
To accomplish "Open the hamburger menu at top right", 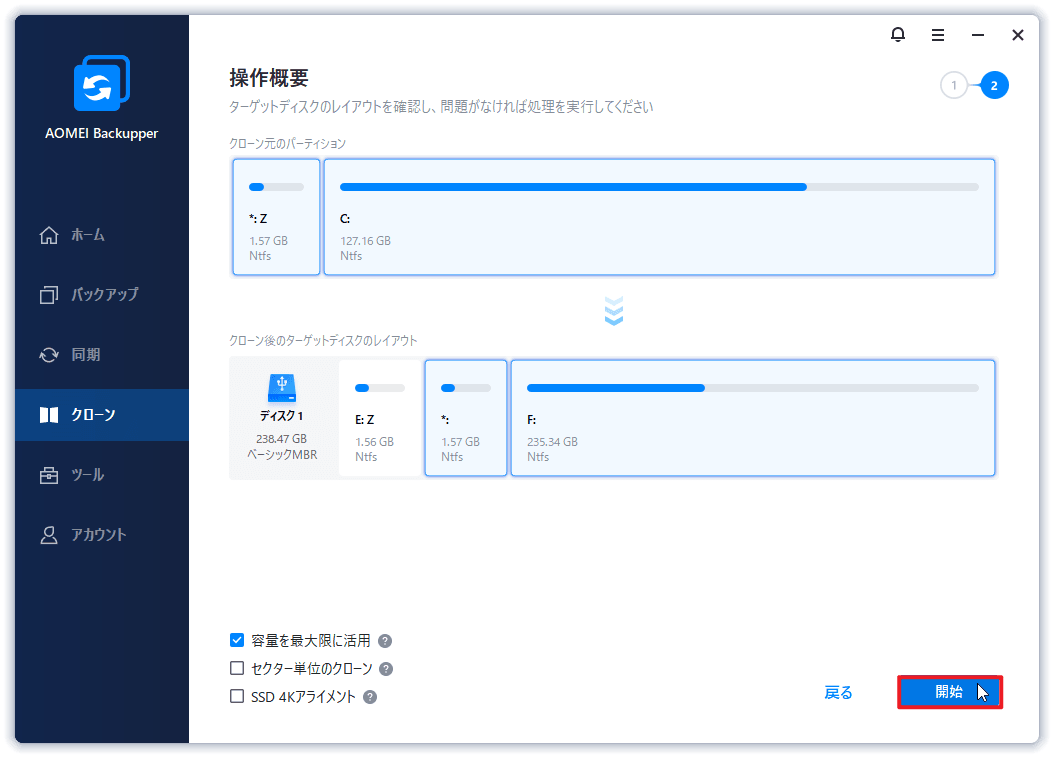I will [937, 34].
